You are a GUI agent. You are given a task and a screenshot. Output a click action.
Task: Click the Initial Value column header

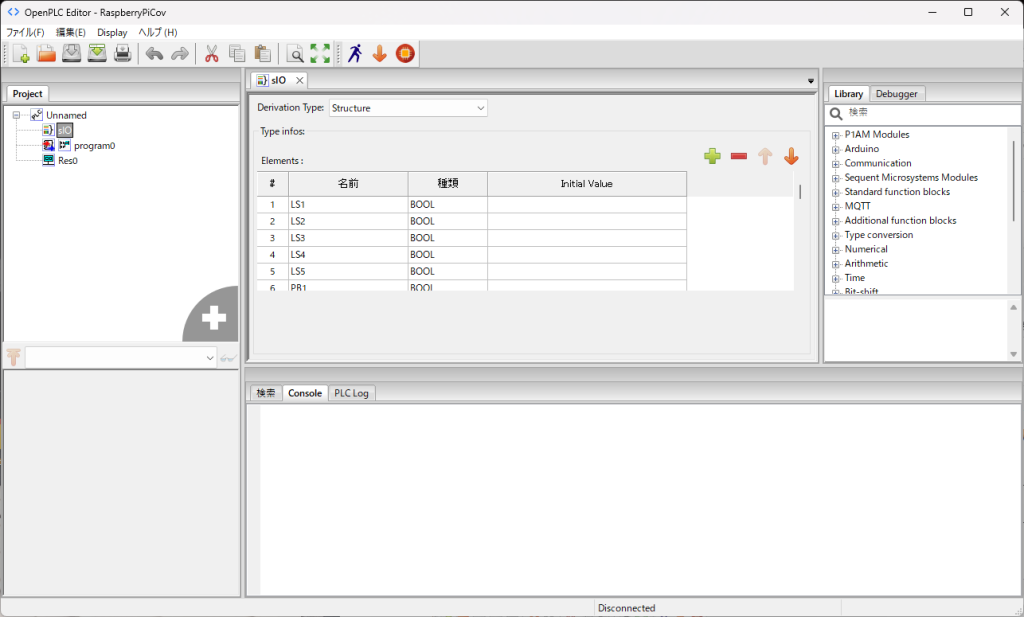(x=586, y=183)
